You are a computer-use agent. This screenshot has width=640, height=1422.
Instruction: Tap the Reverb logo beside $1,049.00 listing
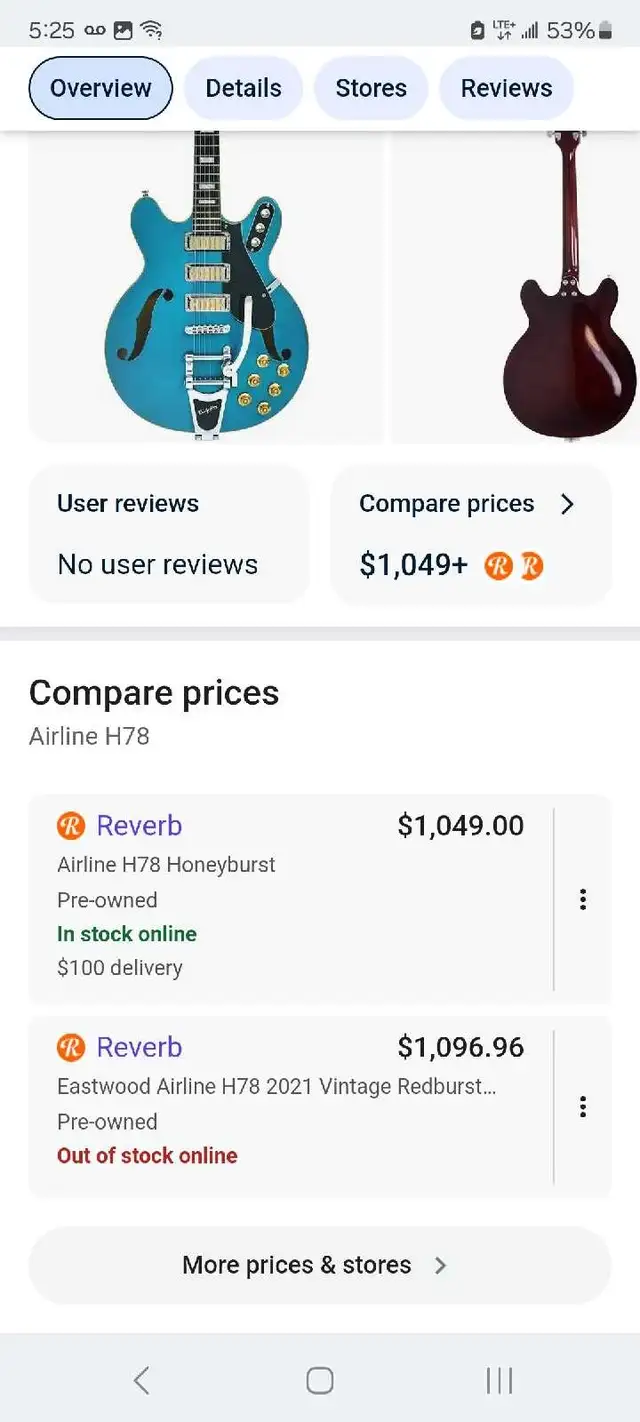[x=71, y=826]
